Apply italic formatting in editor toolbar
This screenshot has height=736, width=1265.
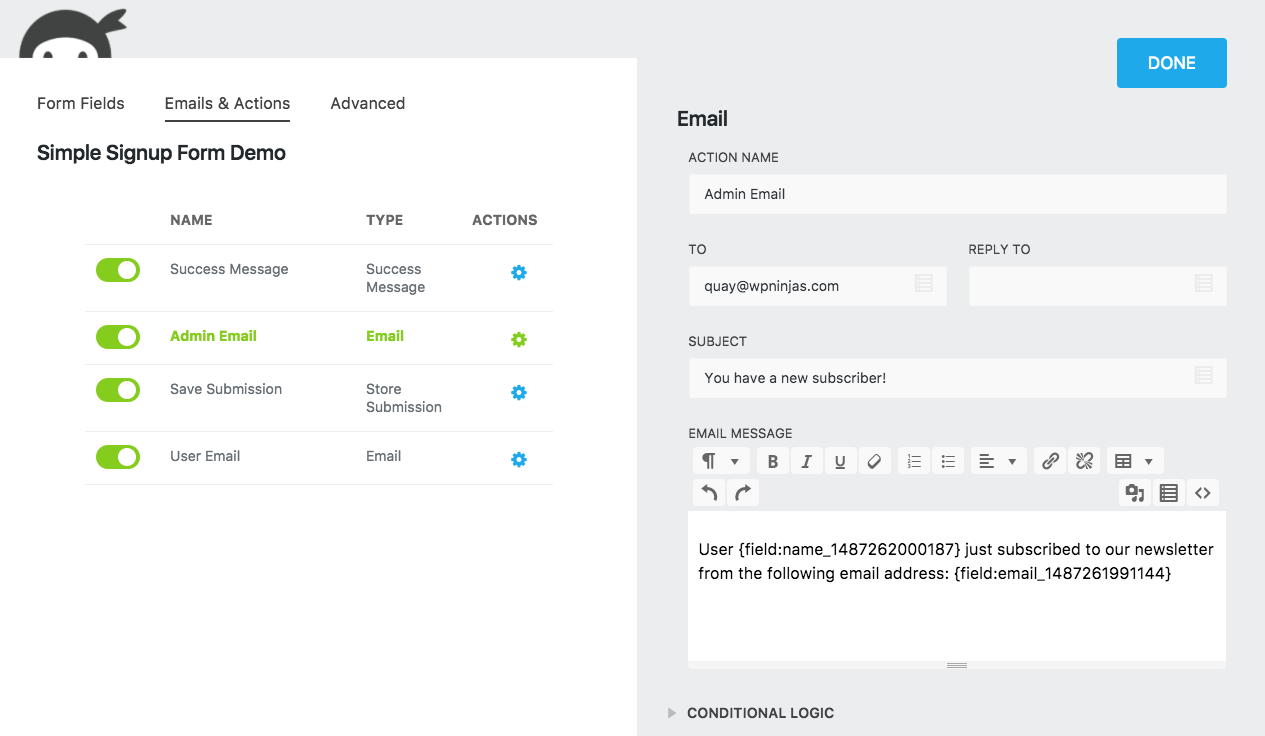pyautogui.click(x=806, y=461)
